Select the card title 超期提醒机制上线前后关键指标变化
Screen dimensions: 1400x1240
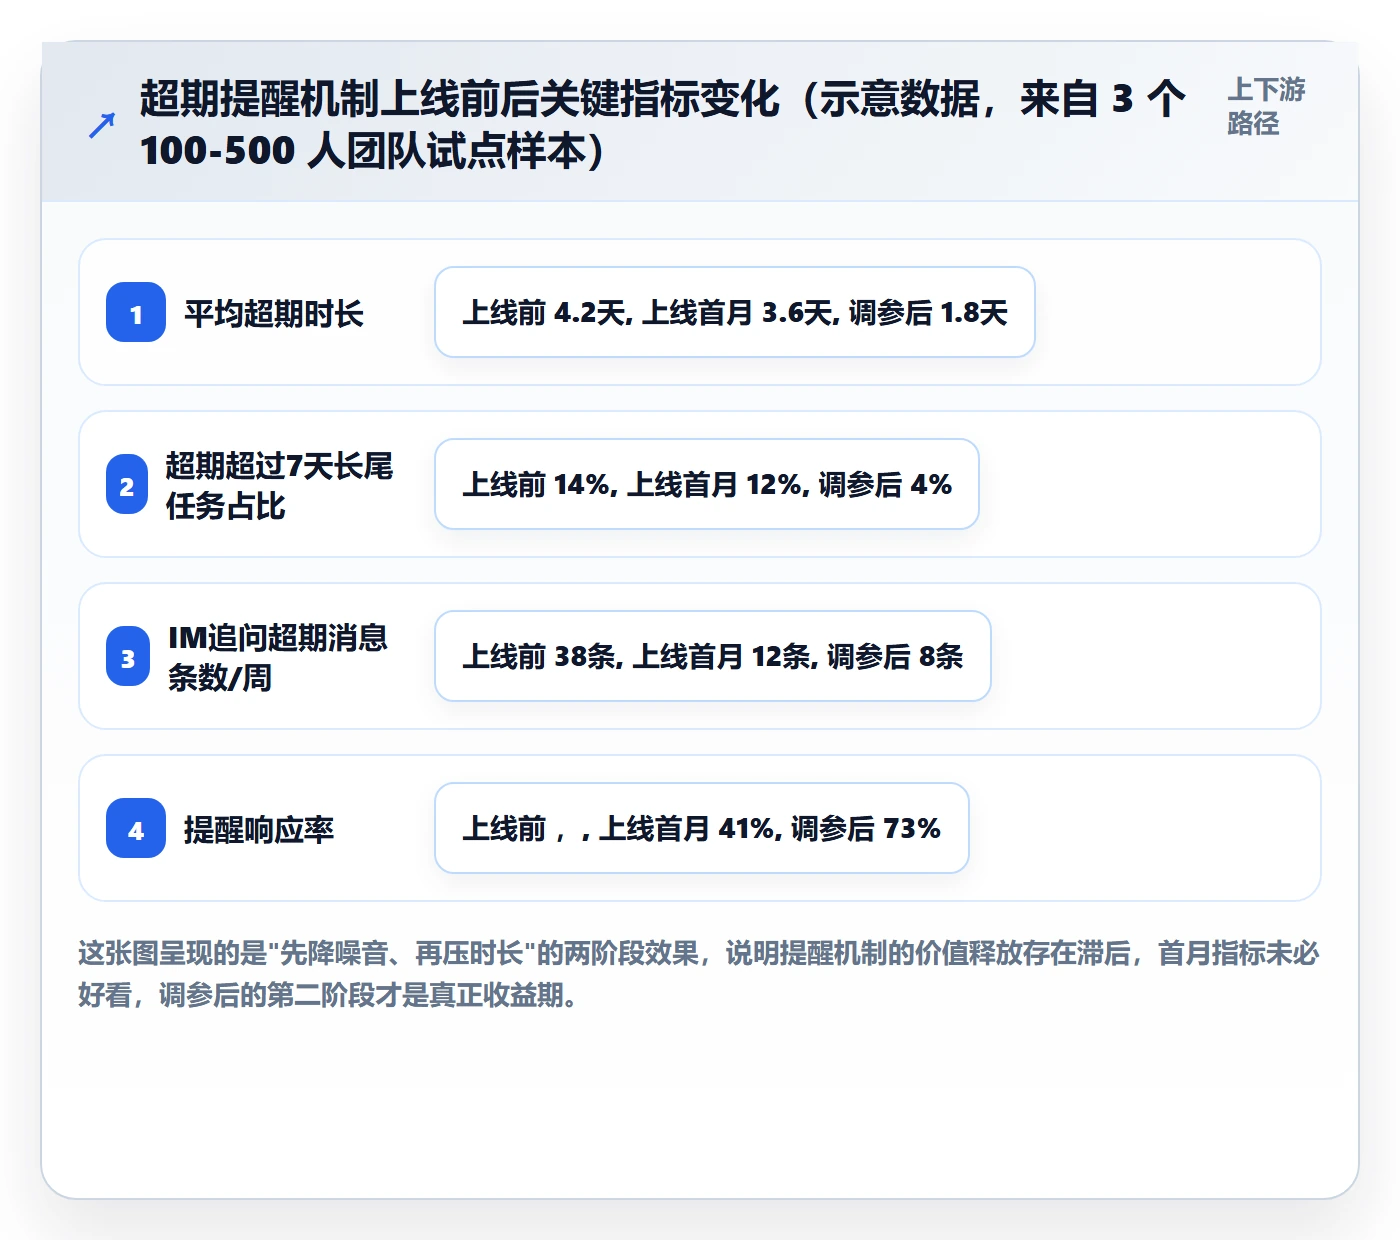[x=663, y=125]
